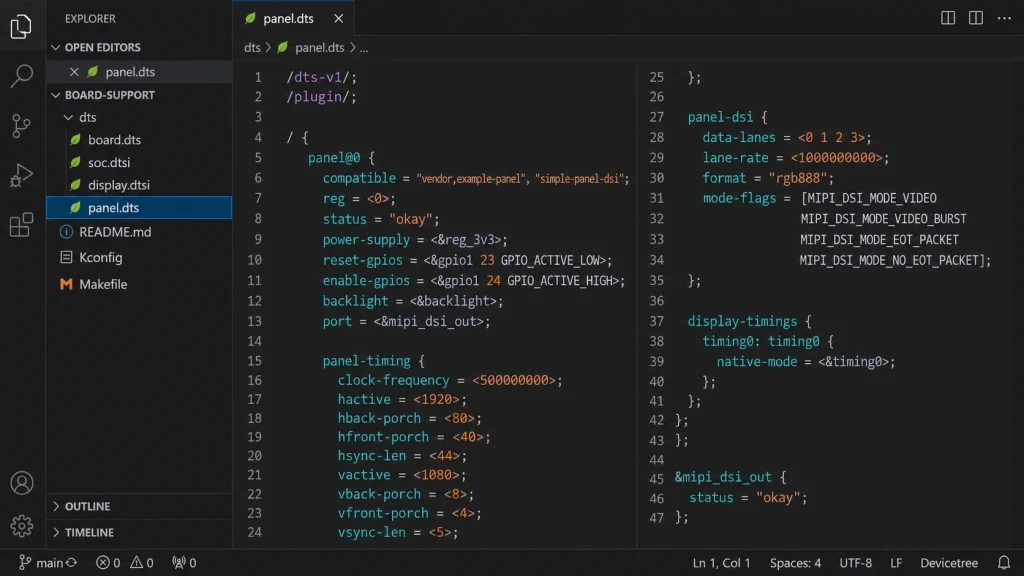Click the EXPLORER panel title
The height and width of the screenshot is (576, 1024).
click(90, 19)
